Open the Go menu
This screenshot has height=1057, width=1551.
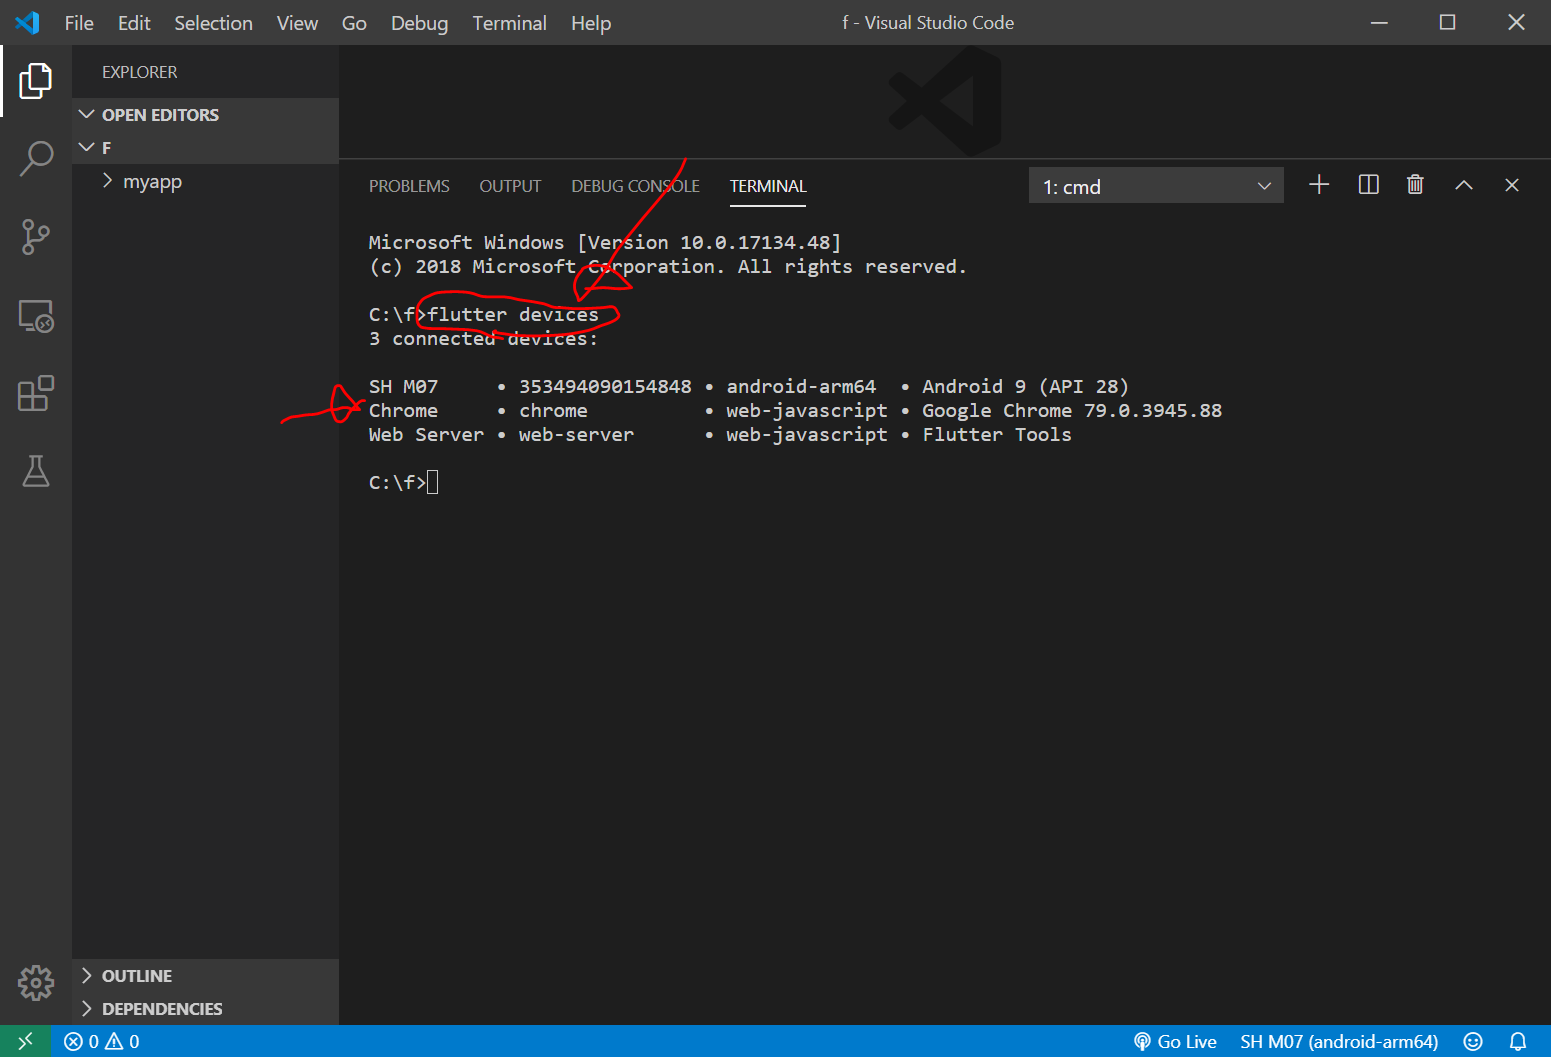(354, 23)
